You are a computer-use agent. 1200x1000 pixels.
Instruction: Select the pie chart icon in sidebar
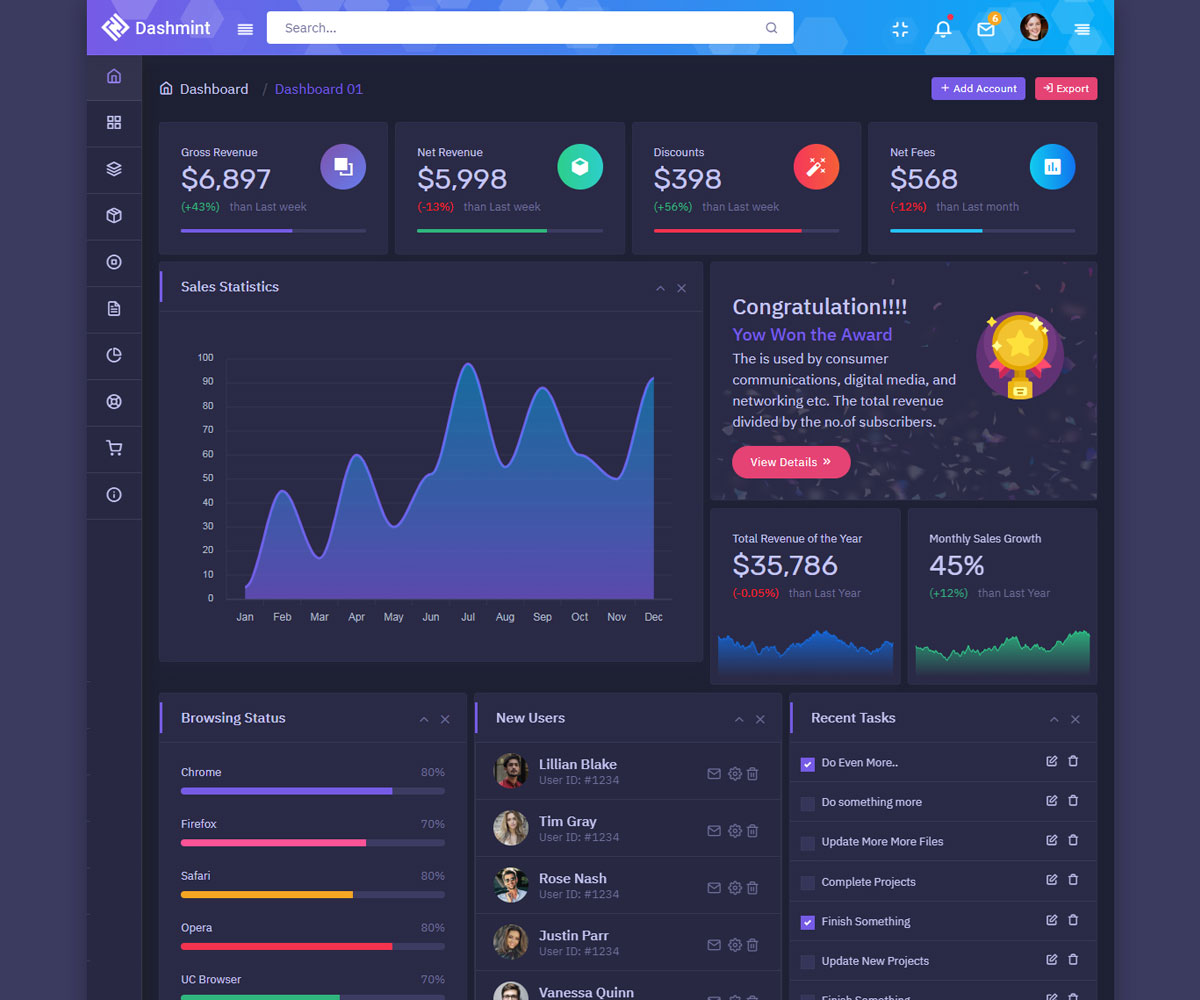pos(114,355)
